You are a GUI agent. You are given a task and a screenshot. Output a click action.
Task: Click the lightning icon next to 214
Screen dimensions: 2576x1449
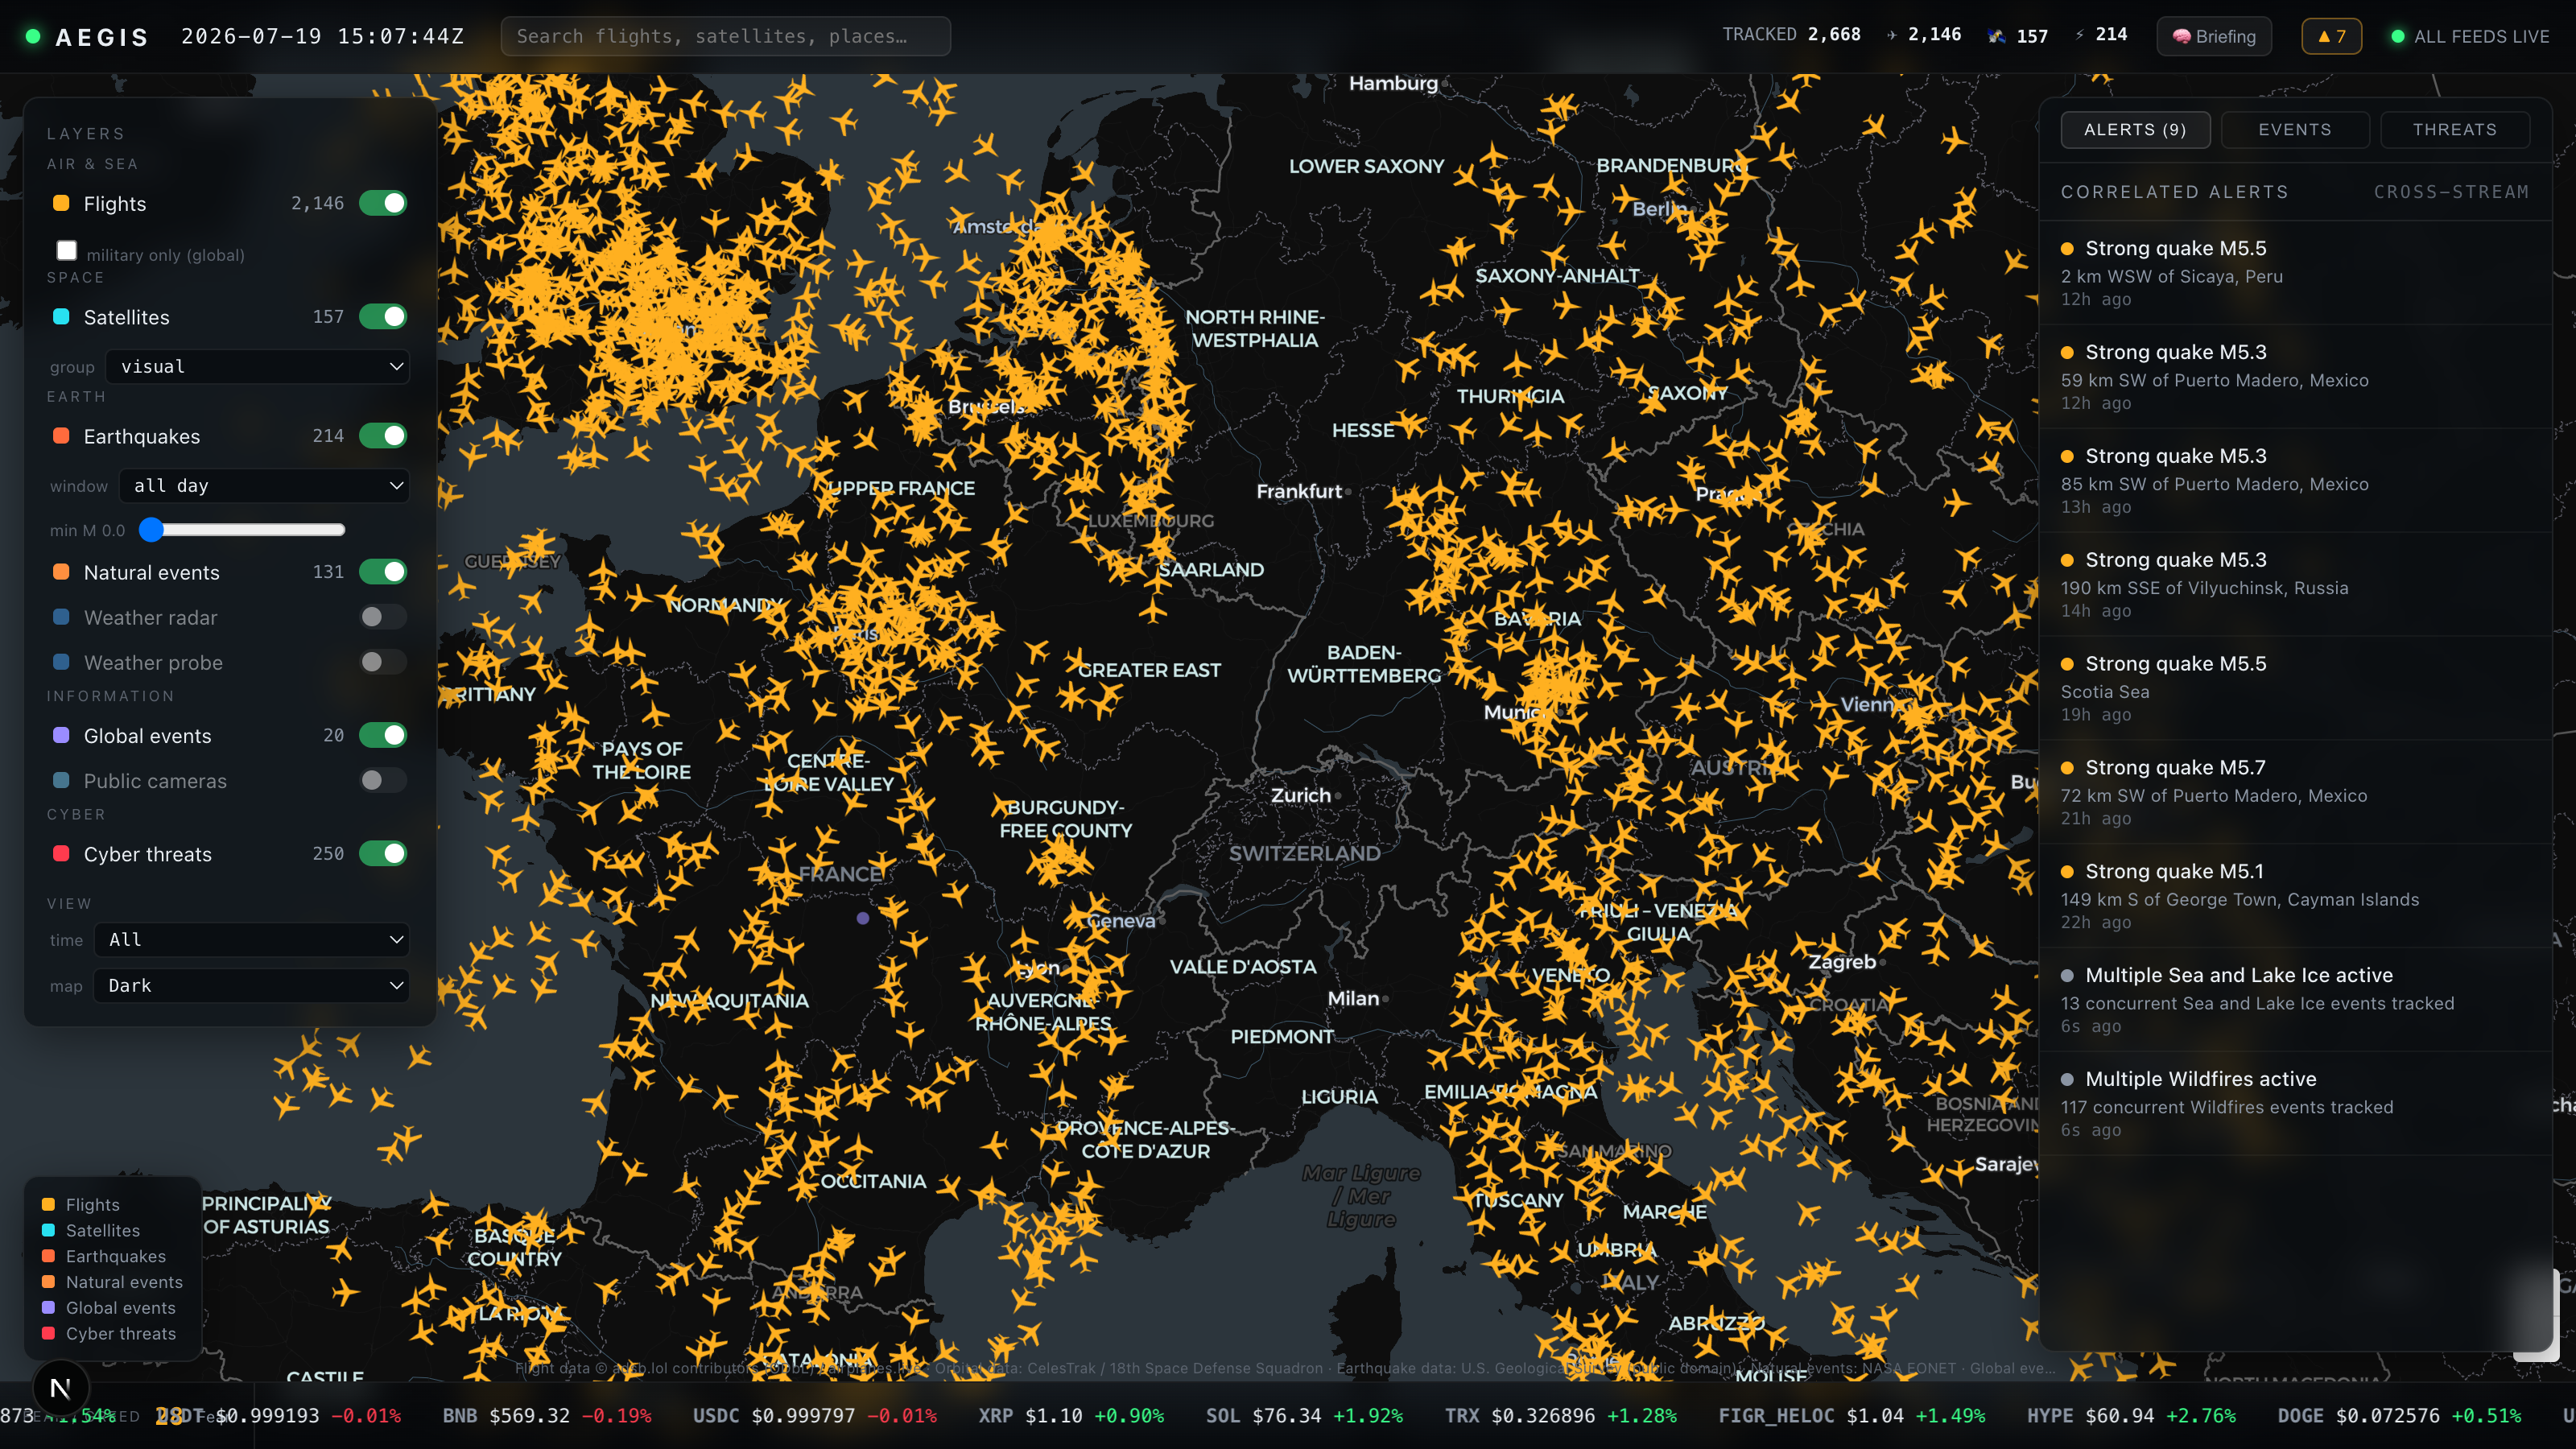tap(2080, 35)
